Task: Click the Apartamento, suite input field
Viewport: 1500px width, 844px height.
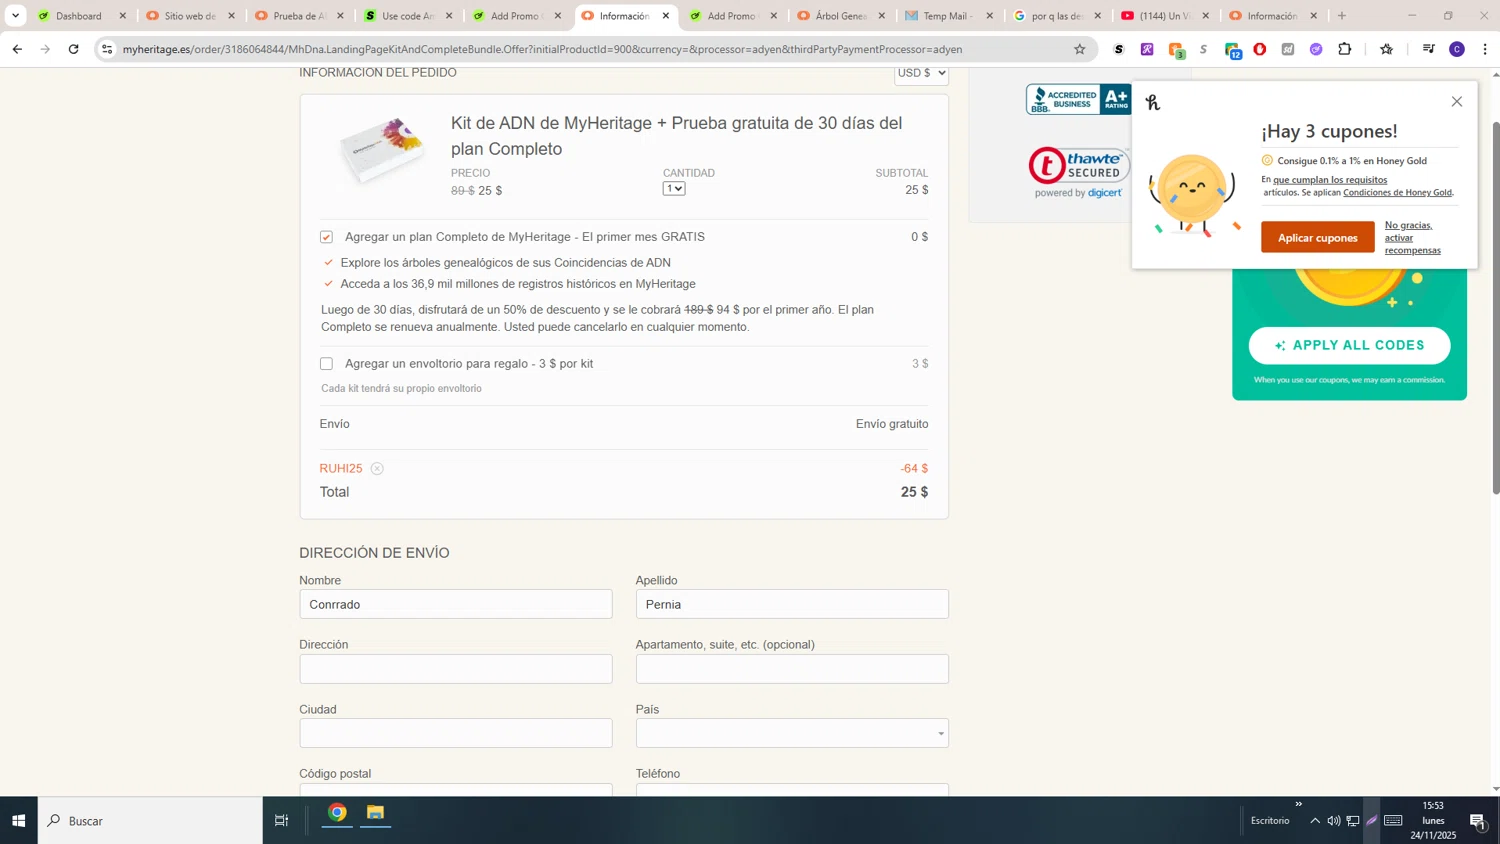Action: 792,669
